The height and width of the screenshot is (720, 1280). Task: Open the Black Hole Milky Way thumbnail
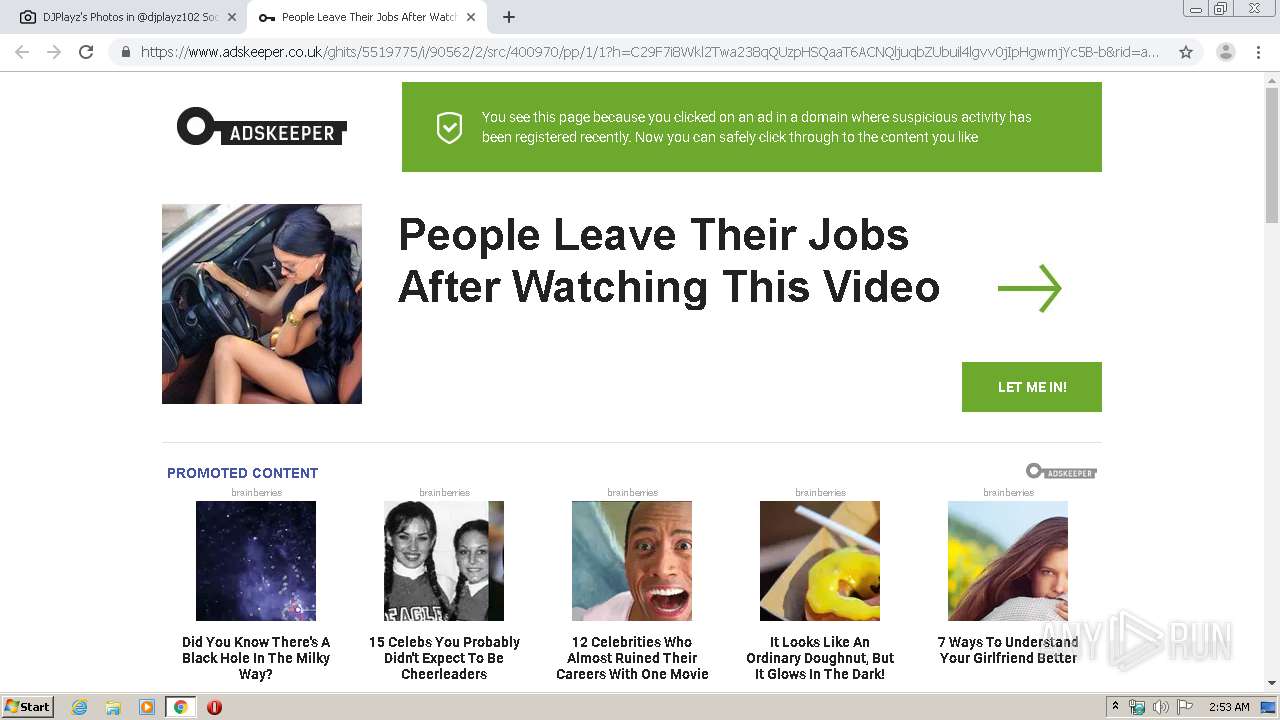[x=256, y=561]
